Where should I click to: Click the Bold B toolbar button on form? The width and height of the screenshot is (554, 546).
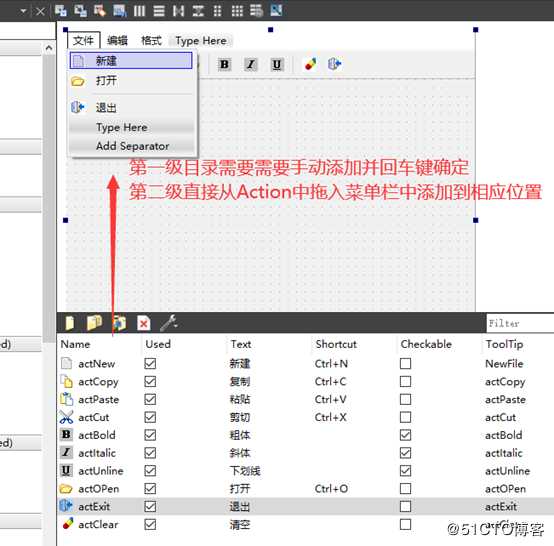[224, 64]
